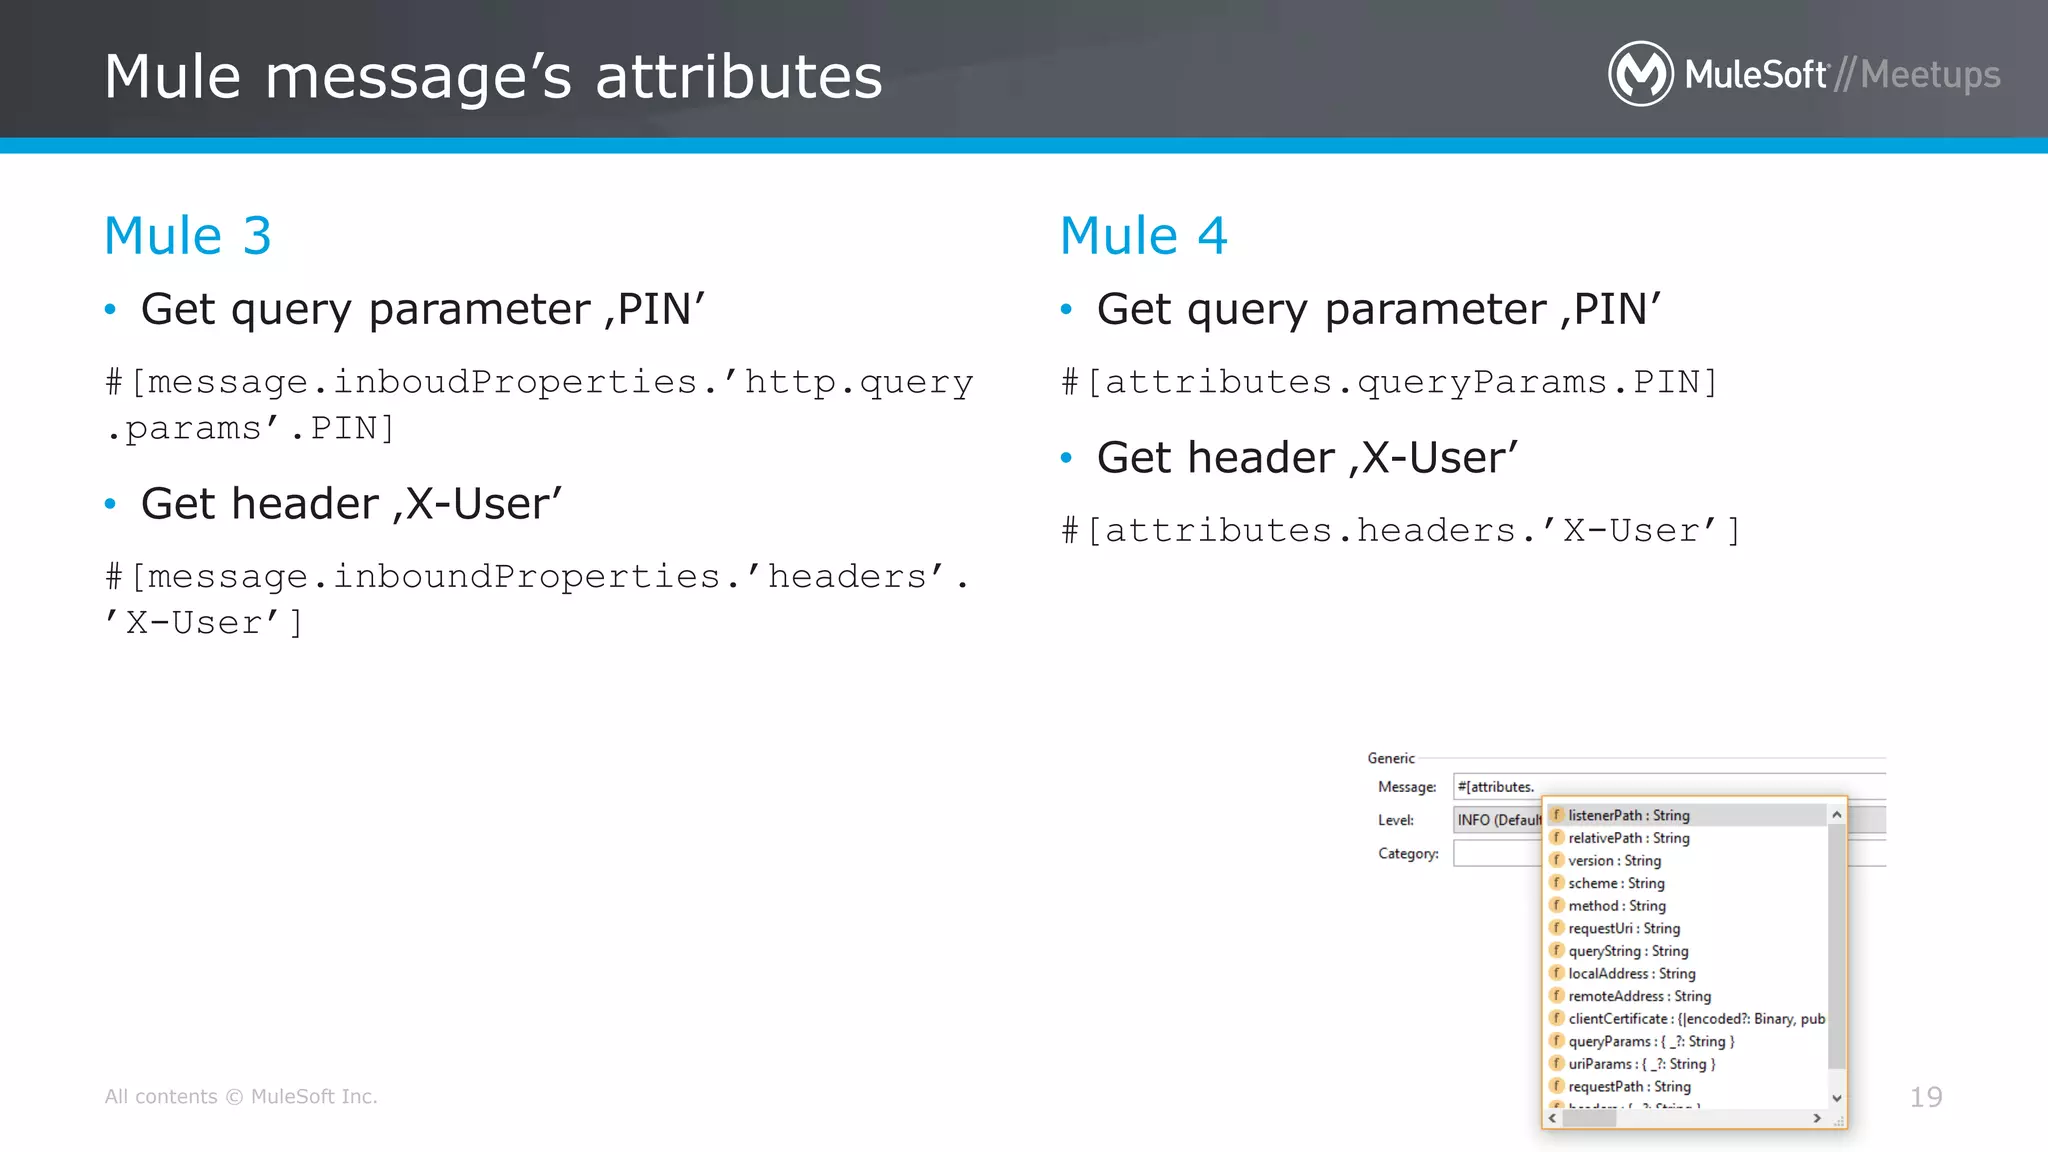This screenshot has width=2048, height=1152.
Task: Focus the Message input field
Action: point(1669,786)
